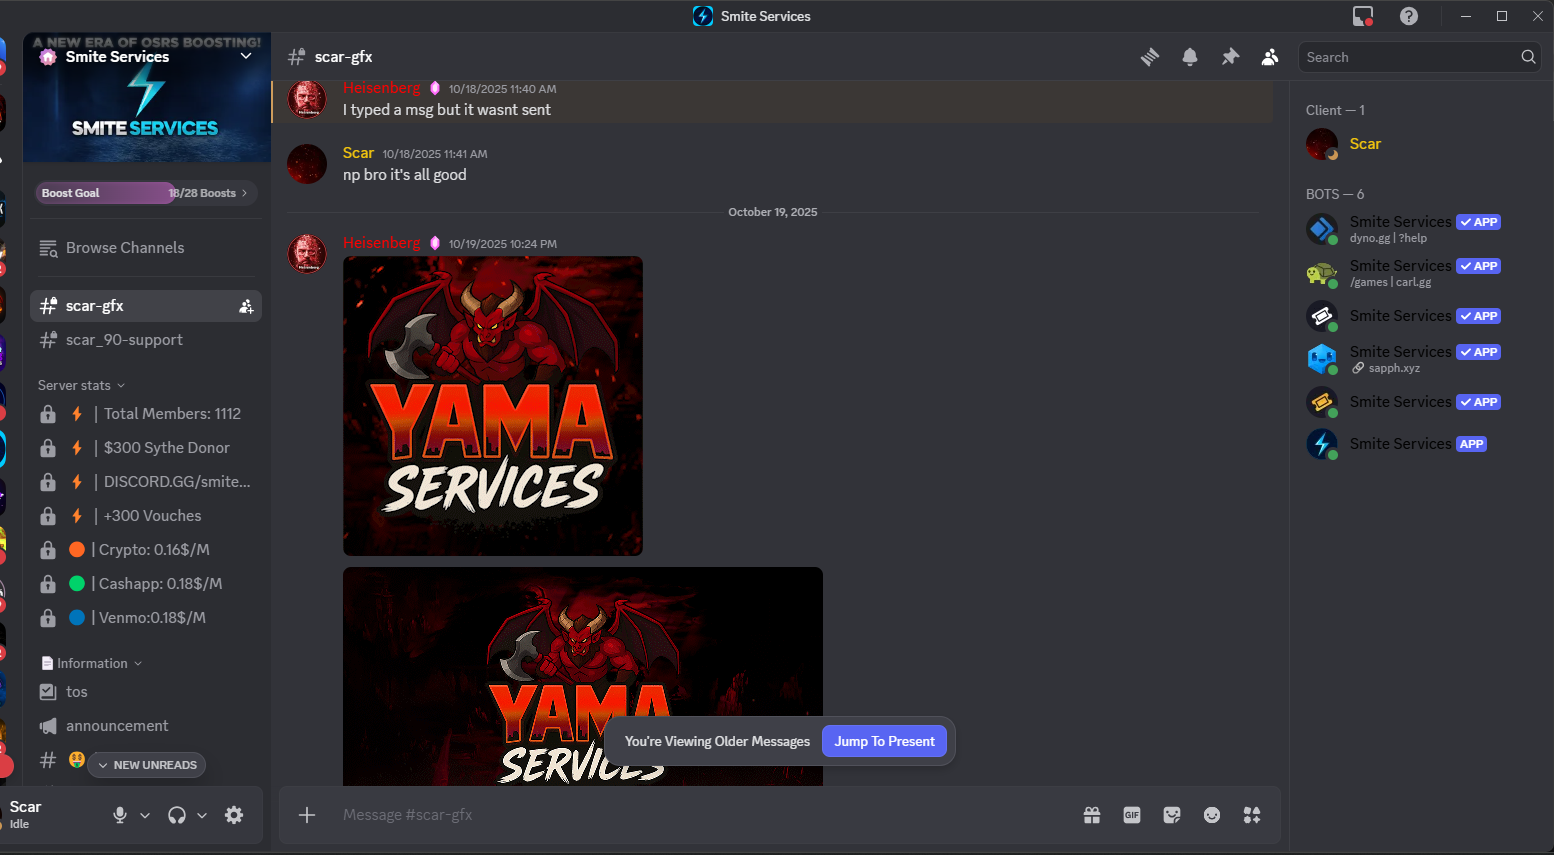Jump To Present button
Image resolution: width=1554 pixels, height=855 pixels.
(884, 741)
